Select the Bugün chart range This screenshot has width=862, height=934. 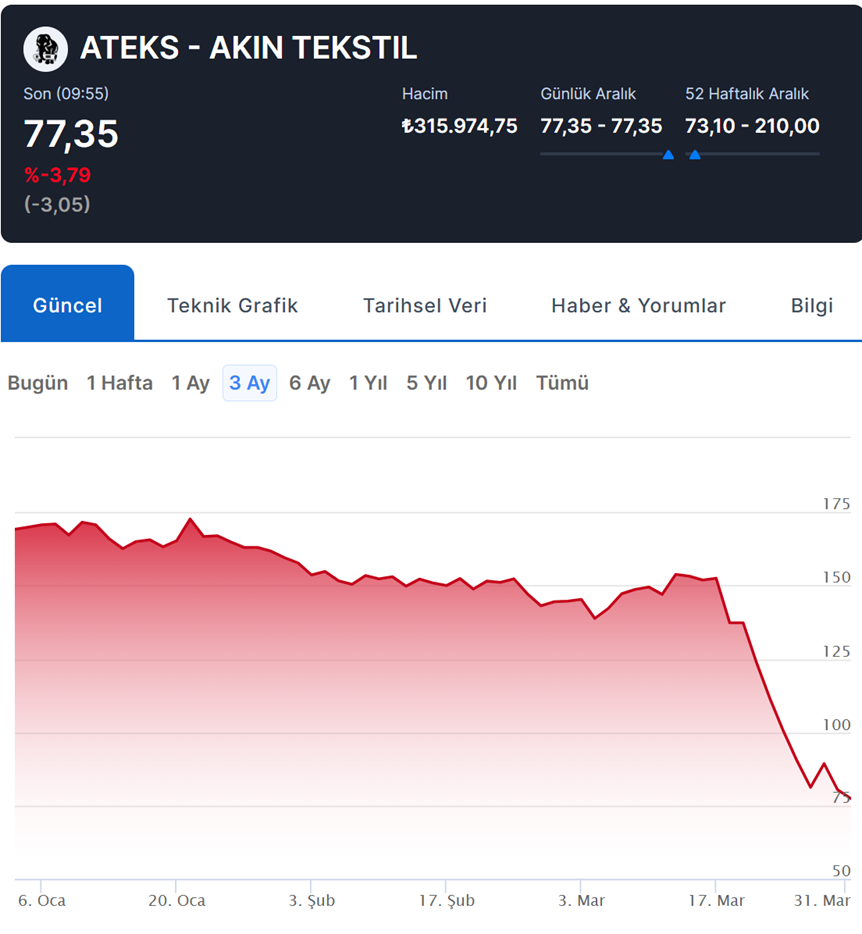click(38, 383)
